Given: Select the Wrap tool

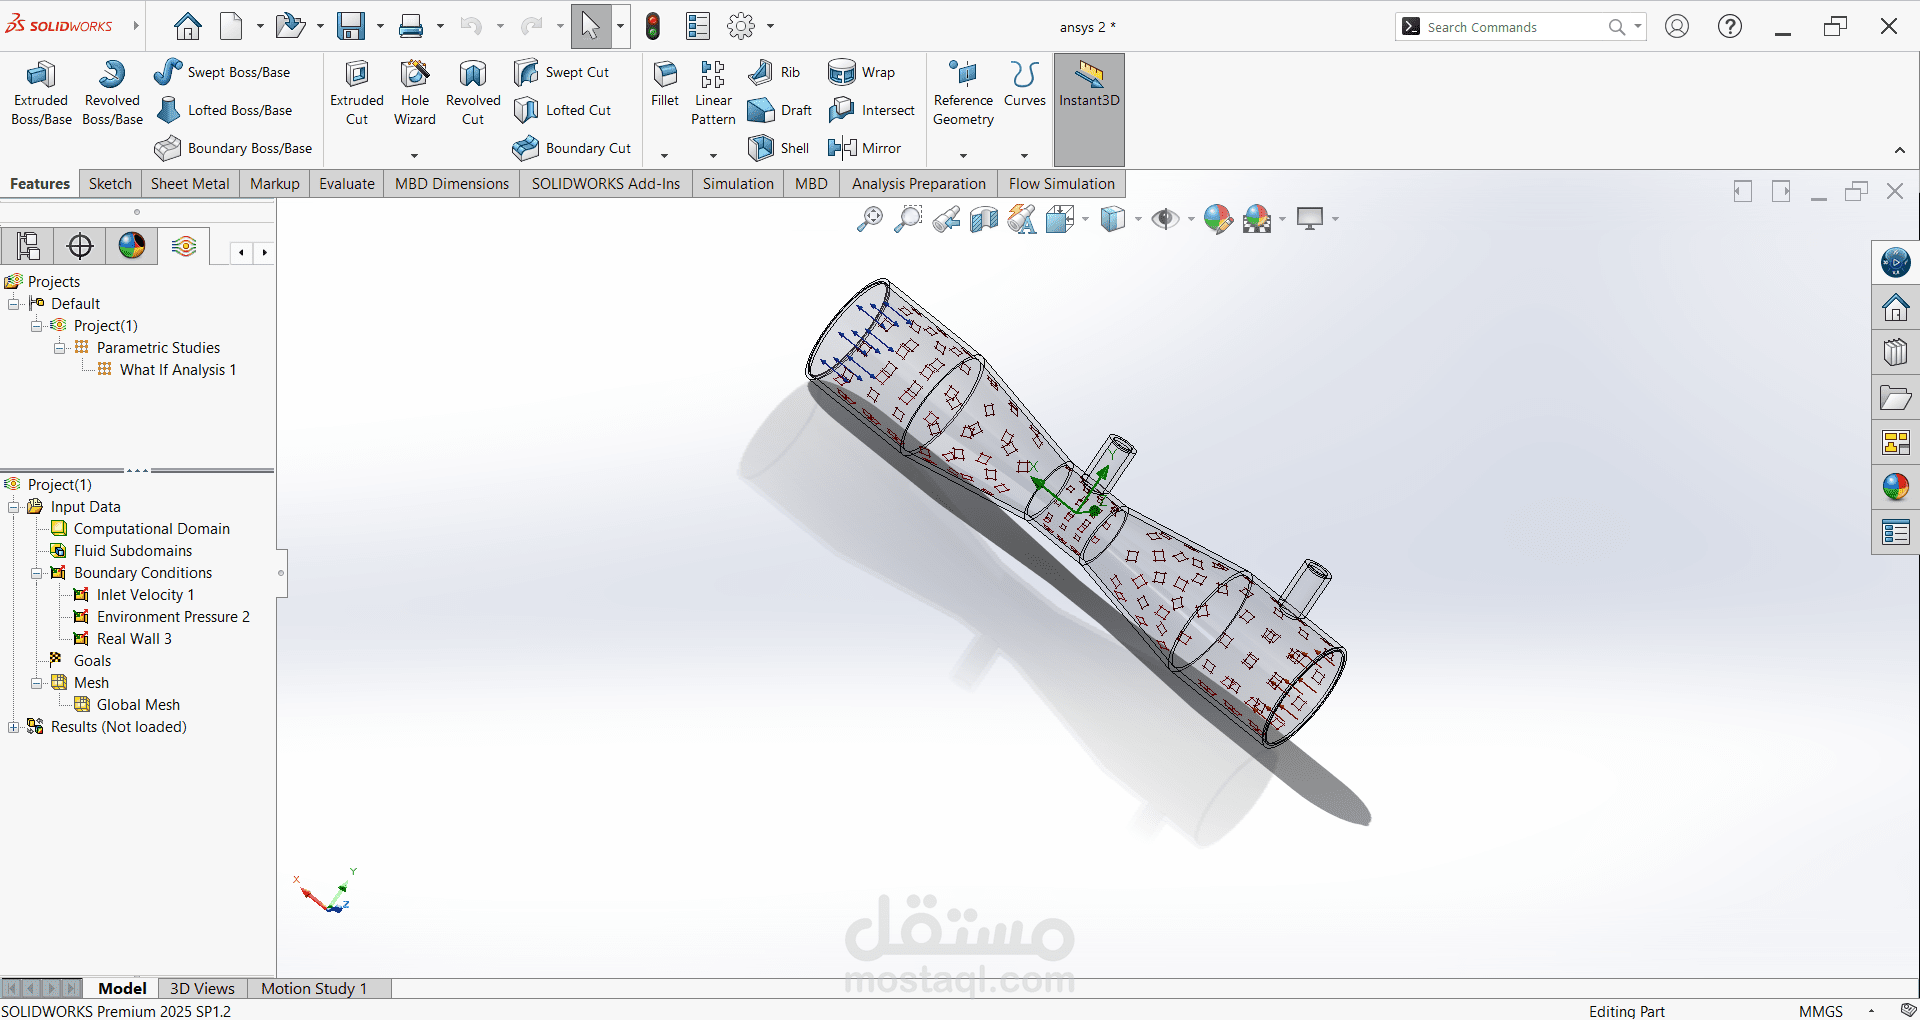Looking at the screenshot, I should pos(861,72).
